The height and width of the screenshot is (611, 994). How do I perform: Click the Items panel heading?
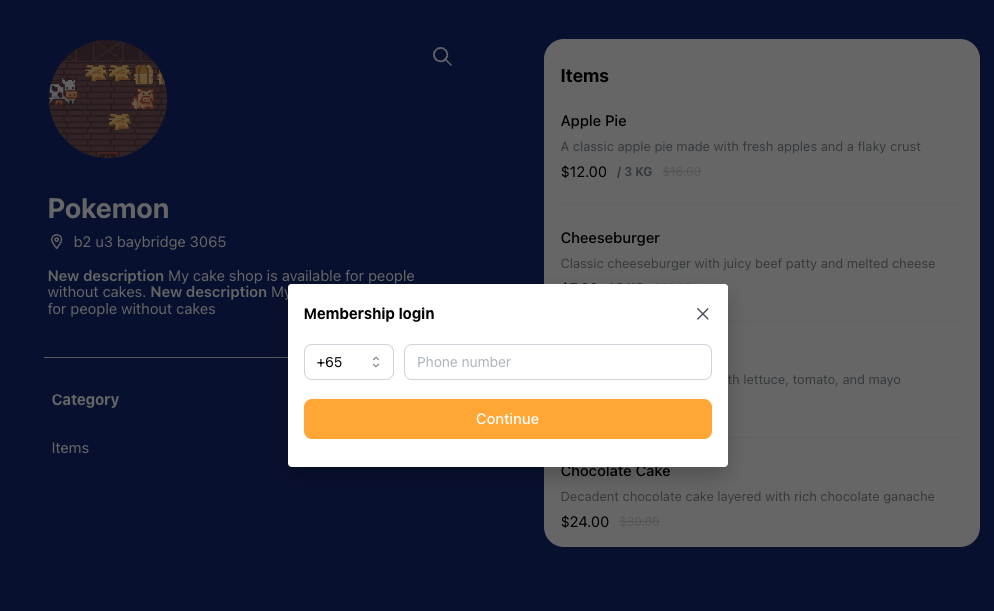[x=584, y=76]
